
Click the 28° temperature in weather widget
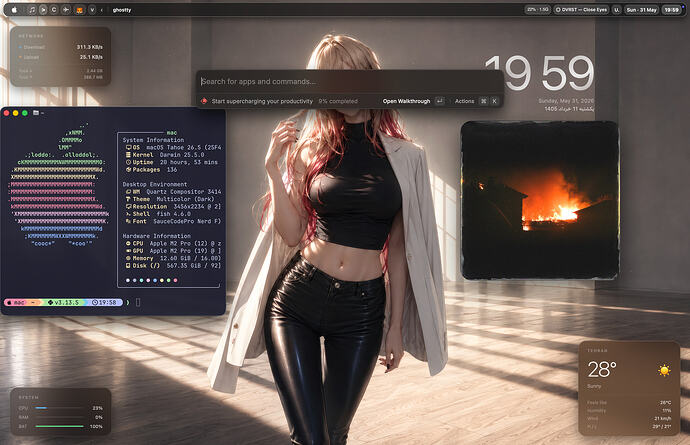602,369
